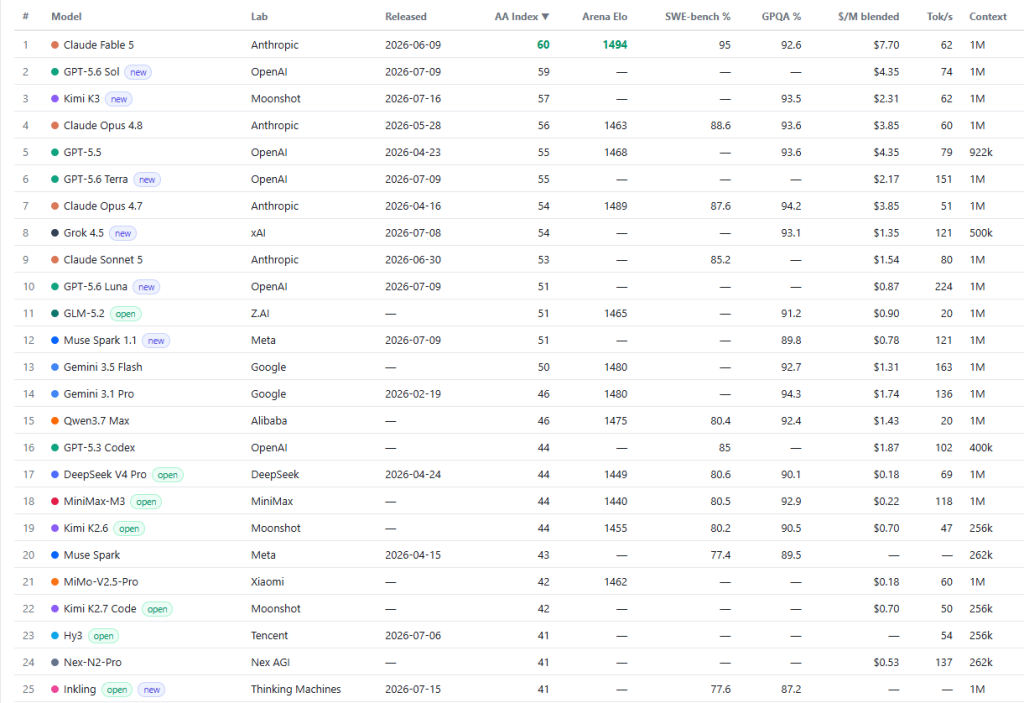
Task: Click the new badge beside Muse Spark 1.1
Action: [156, 340]
